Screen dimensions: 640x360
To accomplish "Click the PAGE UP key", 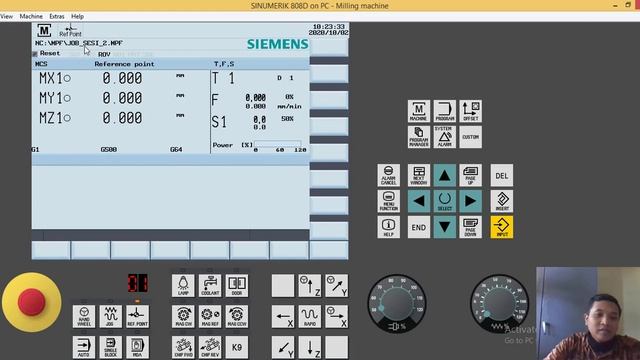I will click(471, 176).
